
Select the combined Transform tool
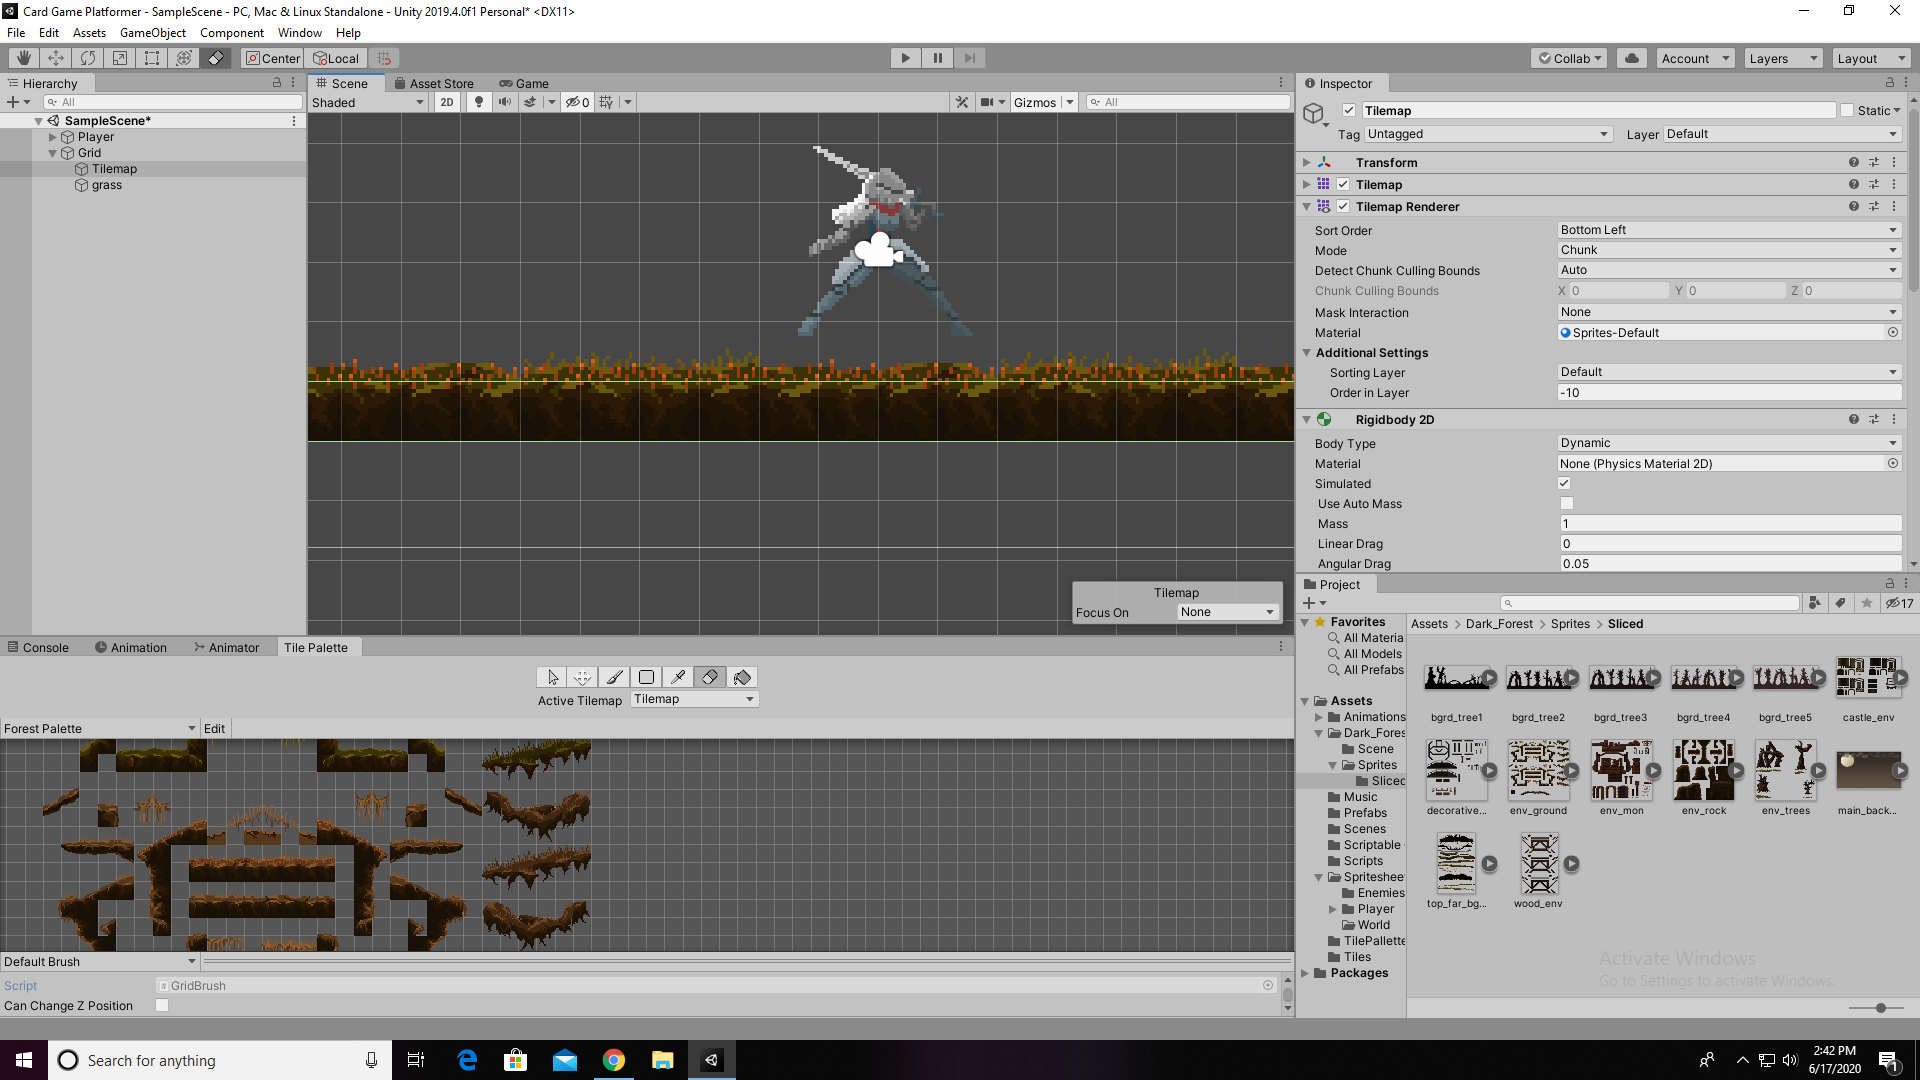click(x=184, y=58)
